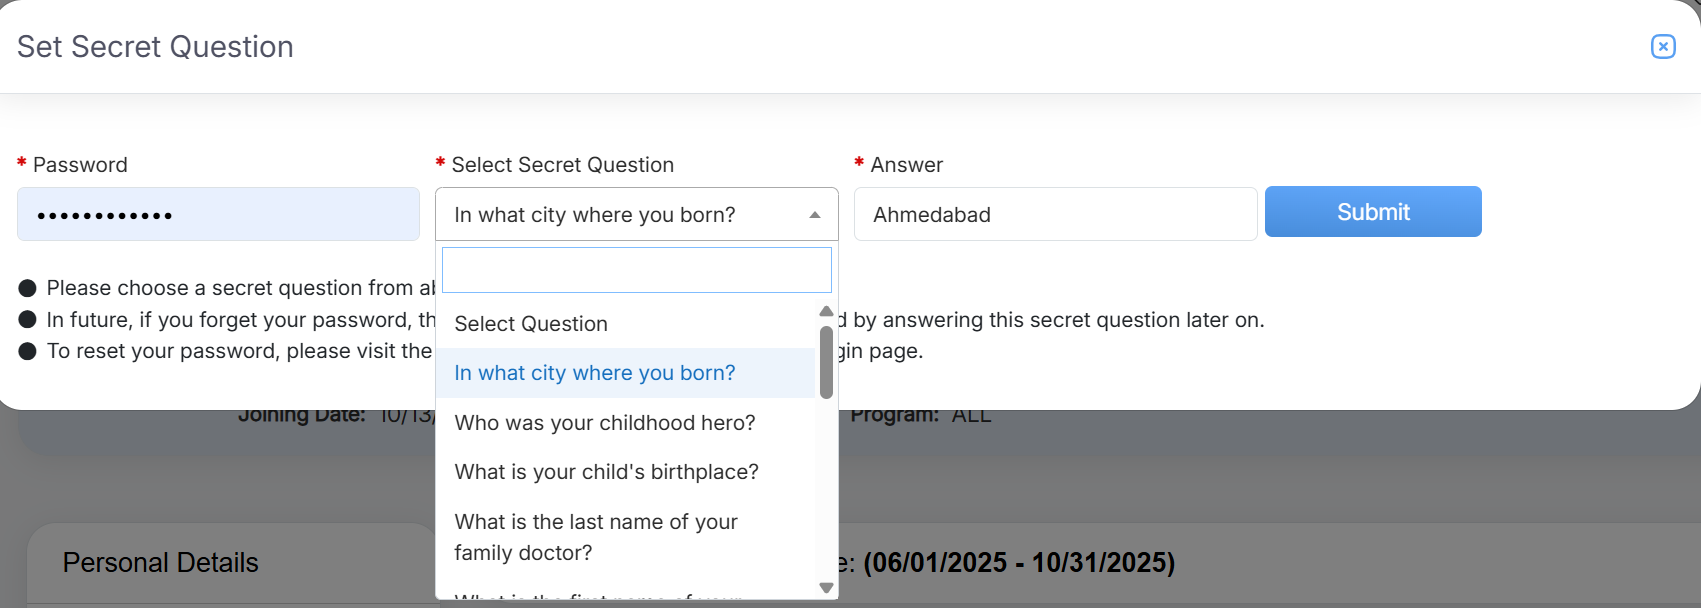The image size is (1701, 608).
Task: Click the dropdown list scrollbar thumb
Action: (x=826, y=362)
